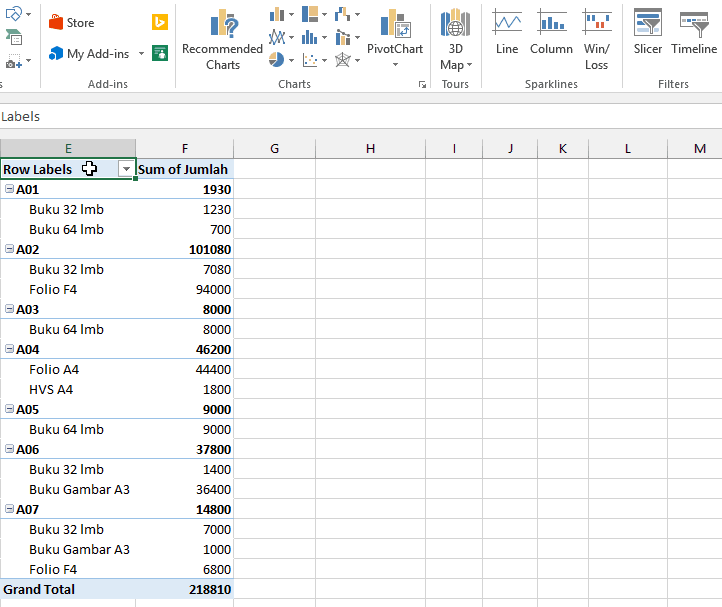Select the Sum of Jumlah header cell
722x607 pixels.
click(x=185, y=169)
